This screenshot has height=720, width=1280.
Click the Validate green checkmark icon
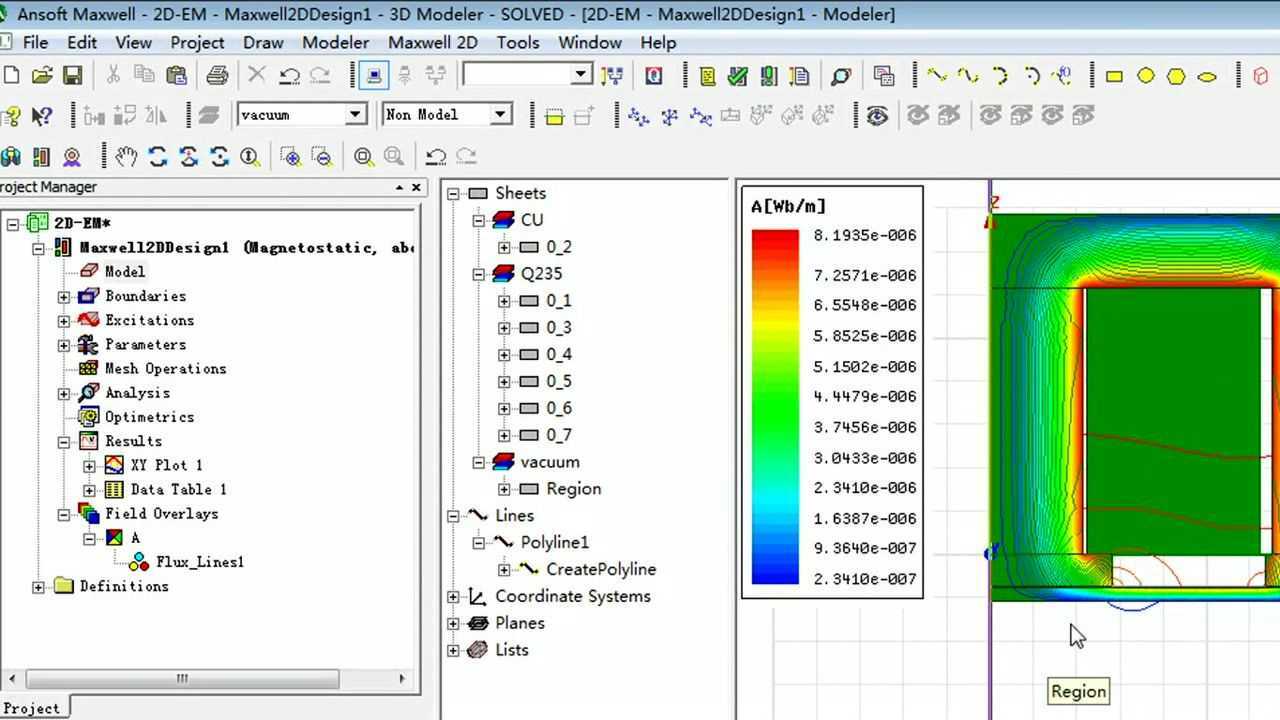(x=738, y=76)
